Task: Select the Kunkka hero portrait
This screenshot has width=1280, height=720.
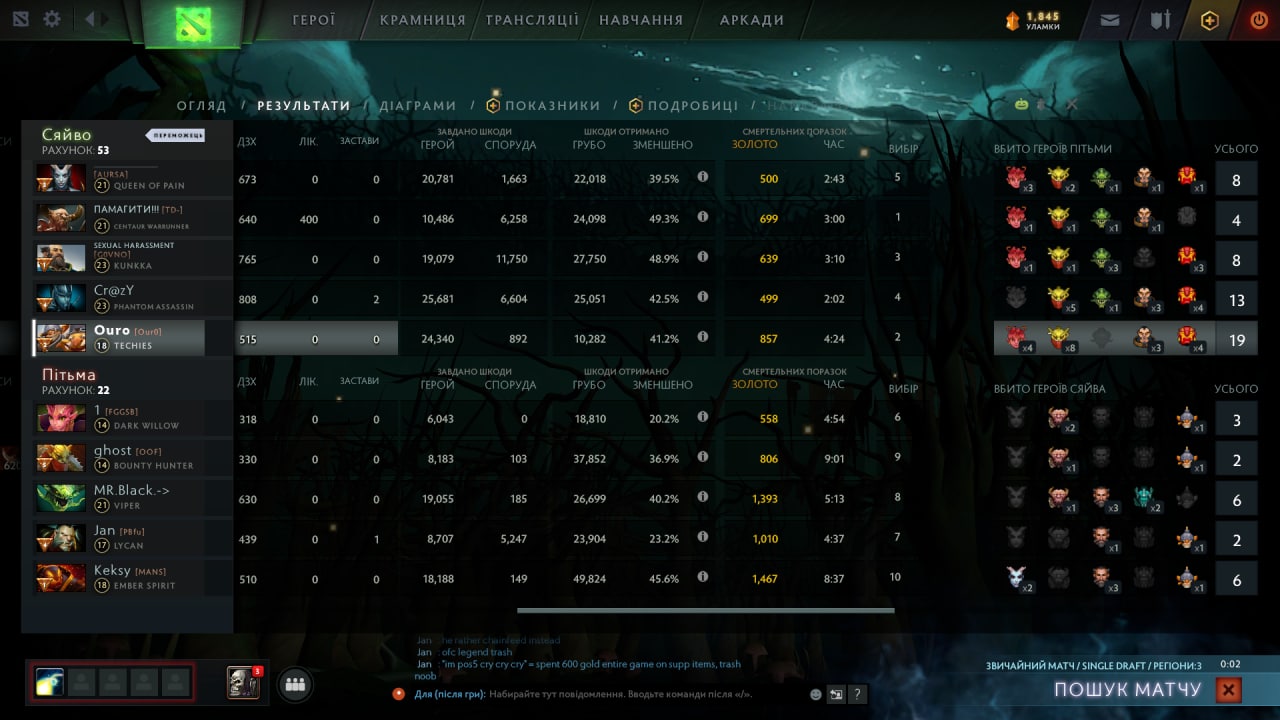Action: pyautogui.click(x=61, y=258)
